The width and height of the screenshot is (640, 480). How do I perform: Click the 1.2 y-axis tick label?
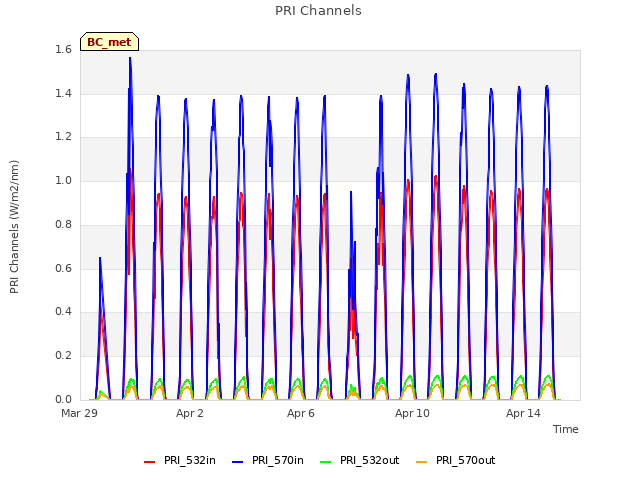point(63,137)
